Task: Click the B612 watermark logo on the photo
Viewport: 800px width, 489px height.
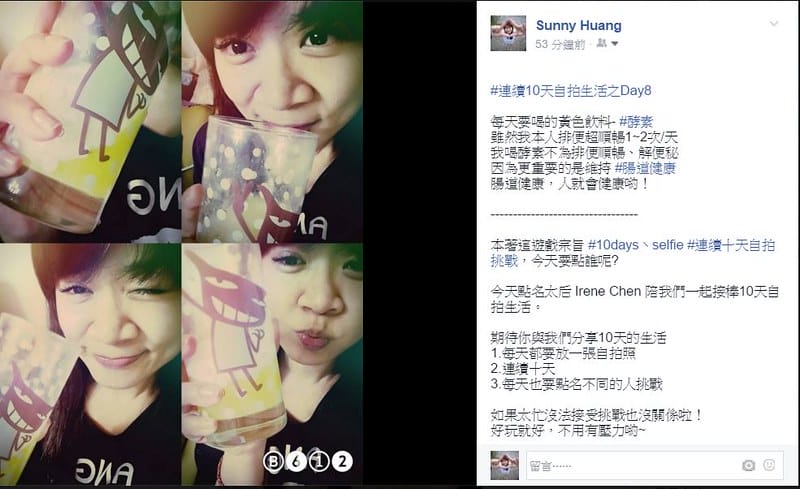Action: (x=308, y=461)
